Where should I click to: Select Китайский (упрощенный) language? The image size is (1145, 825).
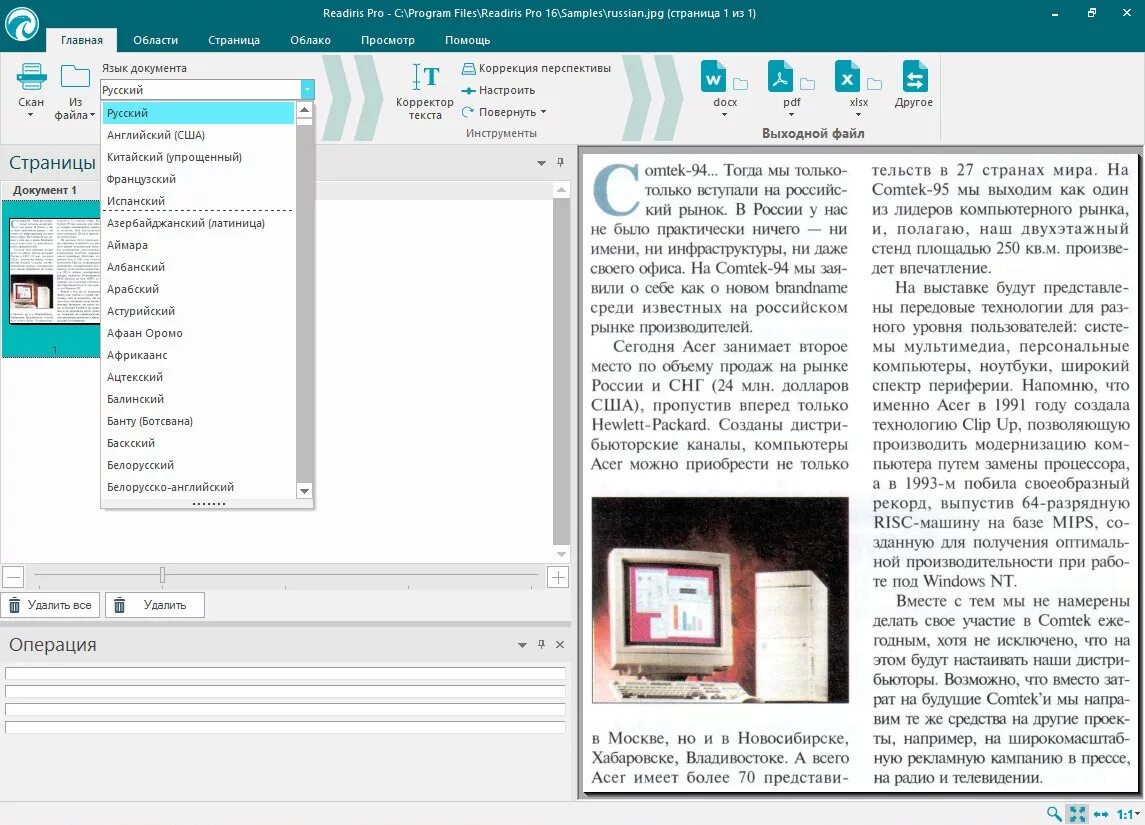pos(198,157)
